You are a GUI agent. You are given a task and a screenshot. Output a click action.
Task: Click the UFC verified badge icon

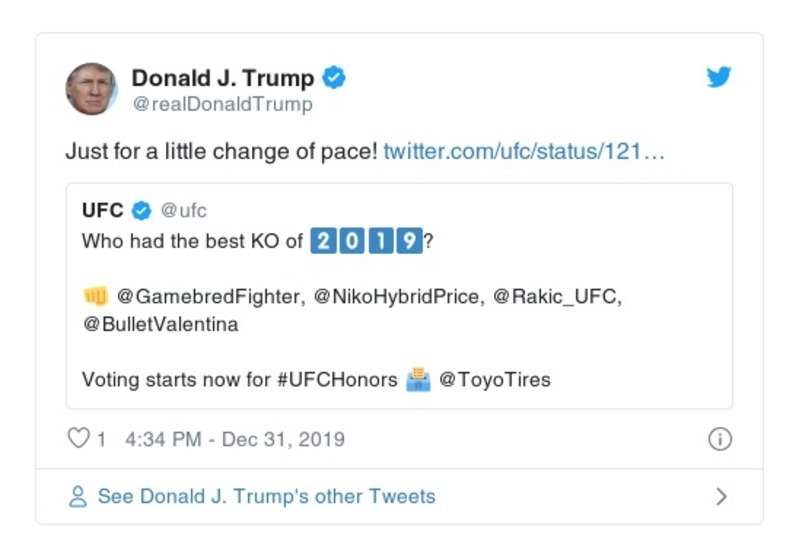142,211
